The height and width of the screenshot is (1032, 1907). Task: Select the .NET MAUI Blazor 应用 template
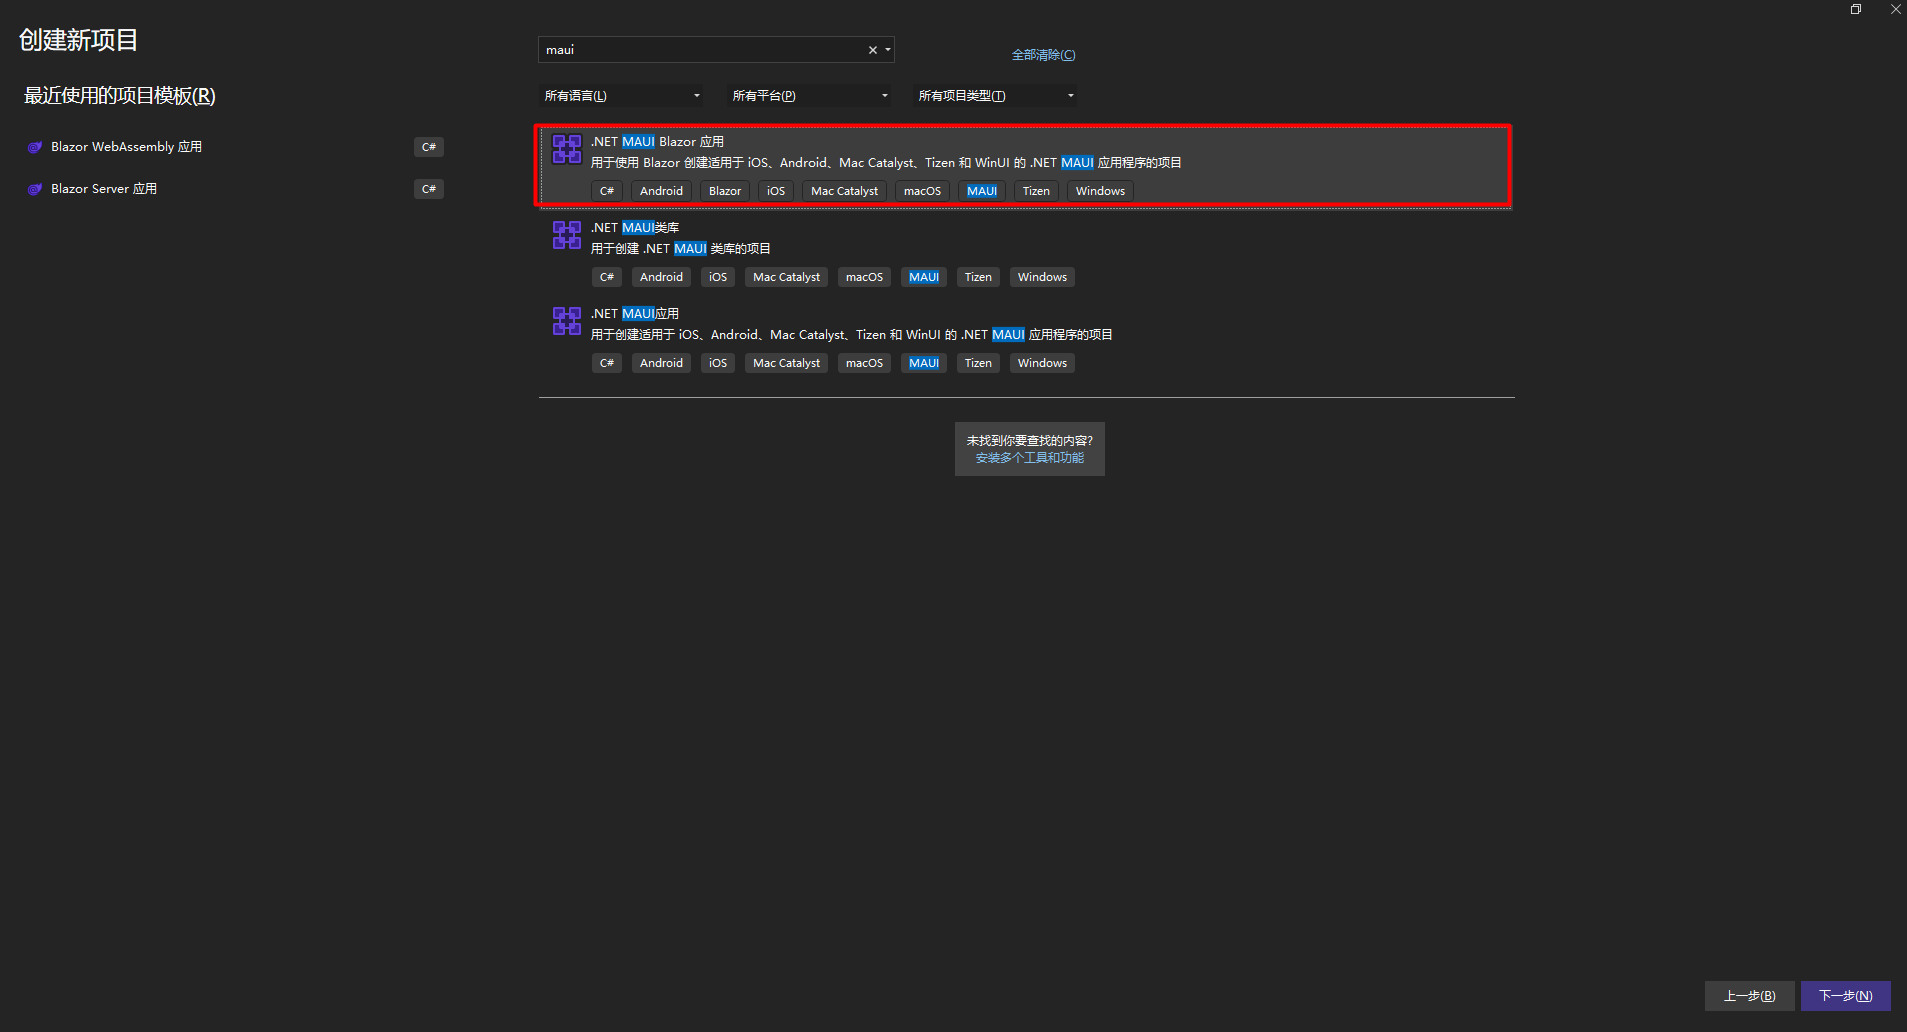click(x=1024, y=166)
